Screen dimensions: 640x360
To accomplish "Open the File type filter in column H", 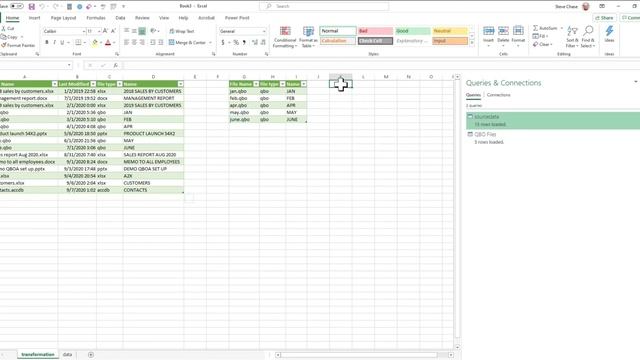I will pyautogui.click(x=282, y=84).
